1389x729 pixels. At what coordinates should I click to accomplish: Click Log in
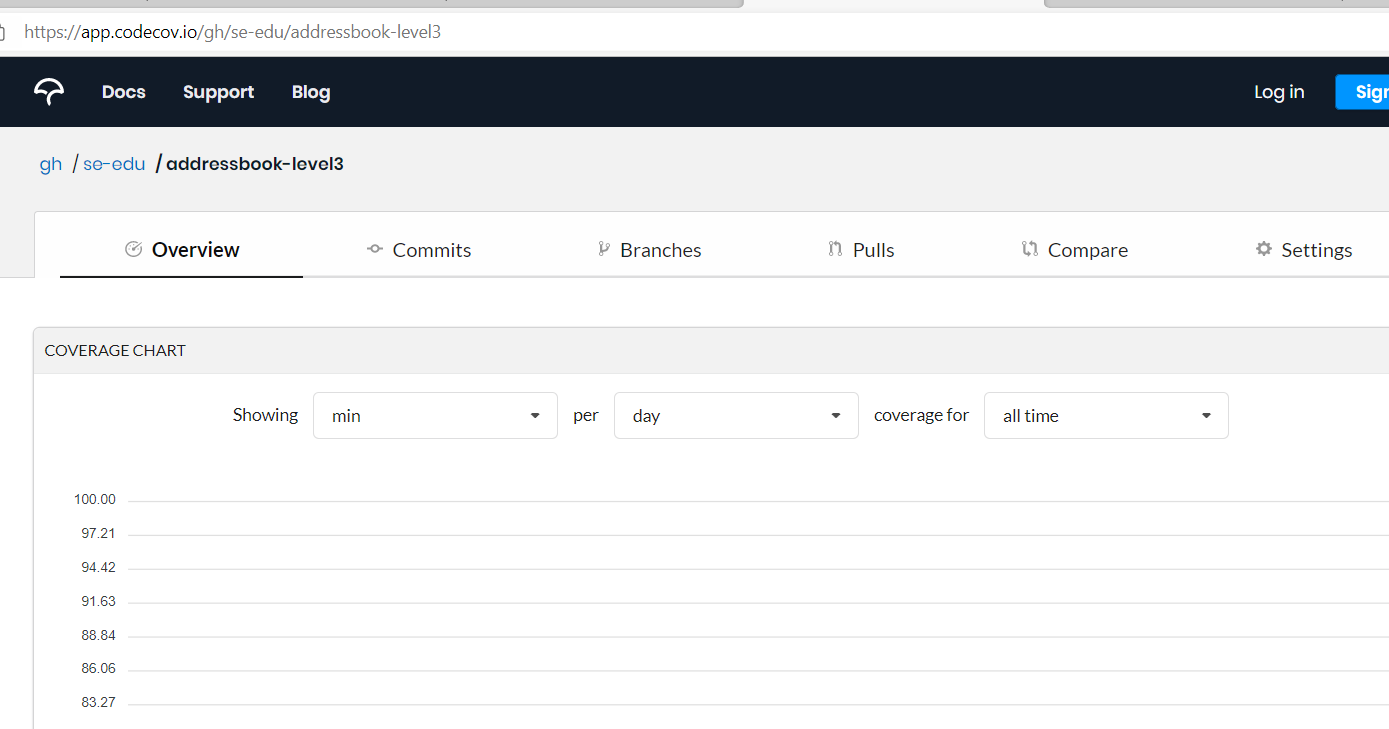(1279, 92)
